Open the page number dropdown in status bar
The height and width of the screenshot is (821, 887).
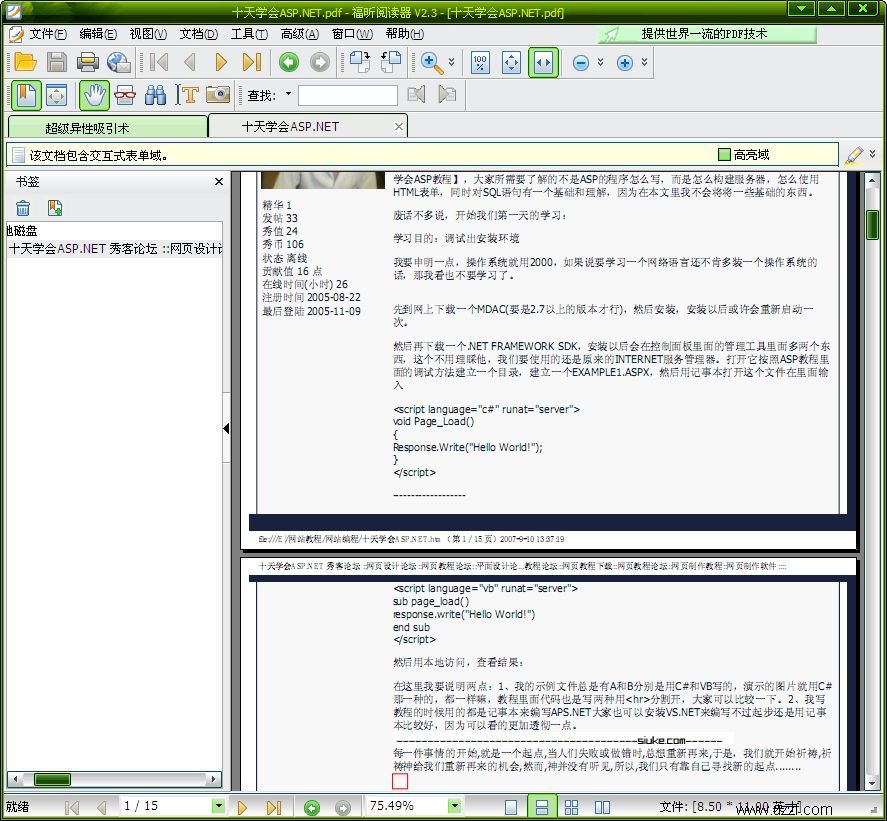218,806
